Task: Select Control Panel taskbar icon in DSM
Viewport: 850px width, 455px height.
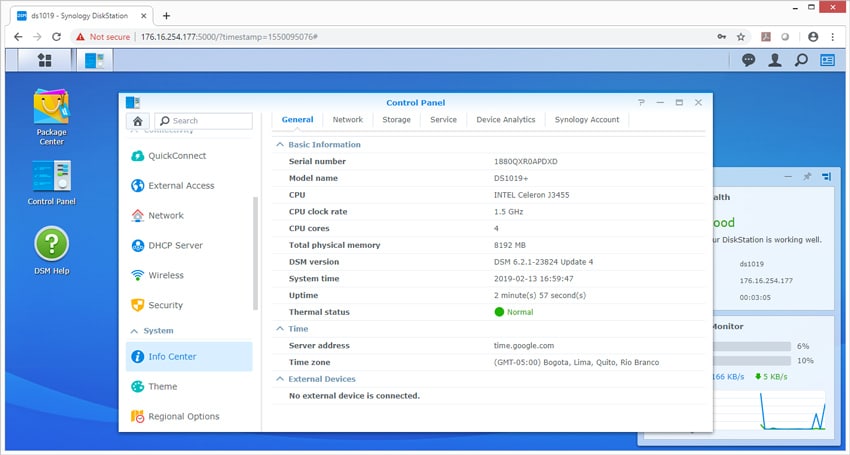Action: [94, 60]
